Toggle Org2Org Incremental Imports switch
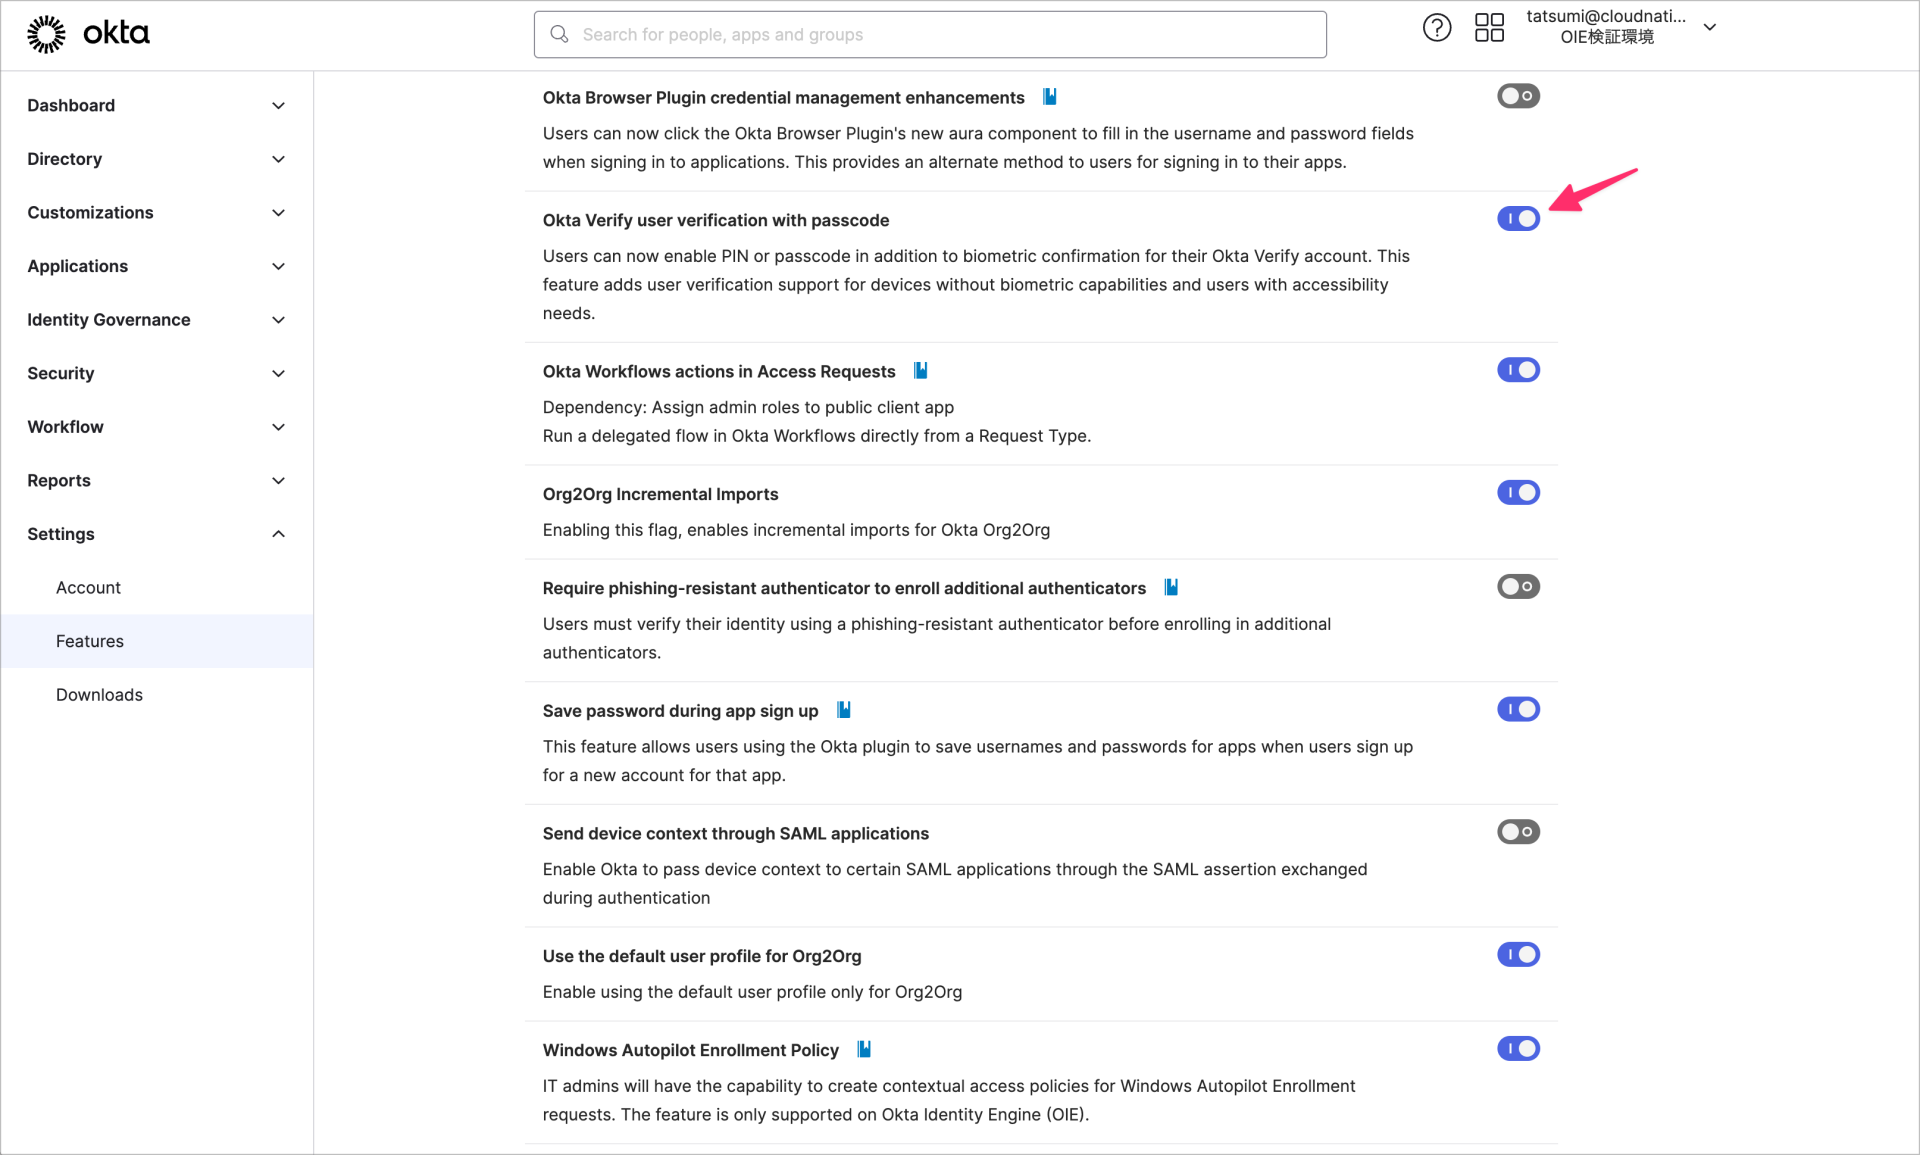 (1517, 492)
